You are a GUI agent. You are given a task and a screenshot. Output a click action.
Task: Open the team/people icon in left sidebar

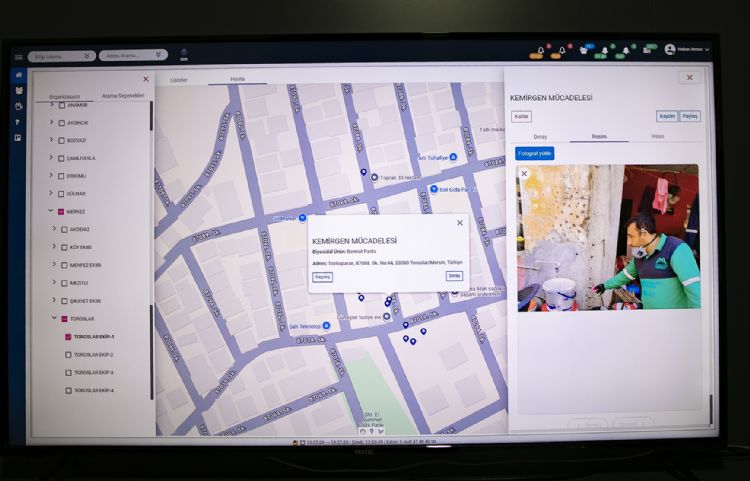click(19, 90)
